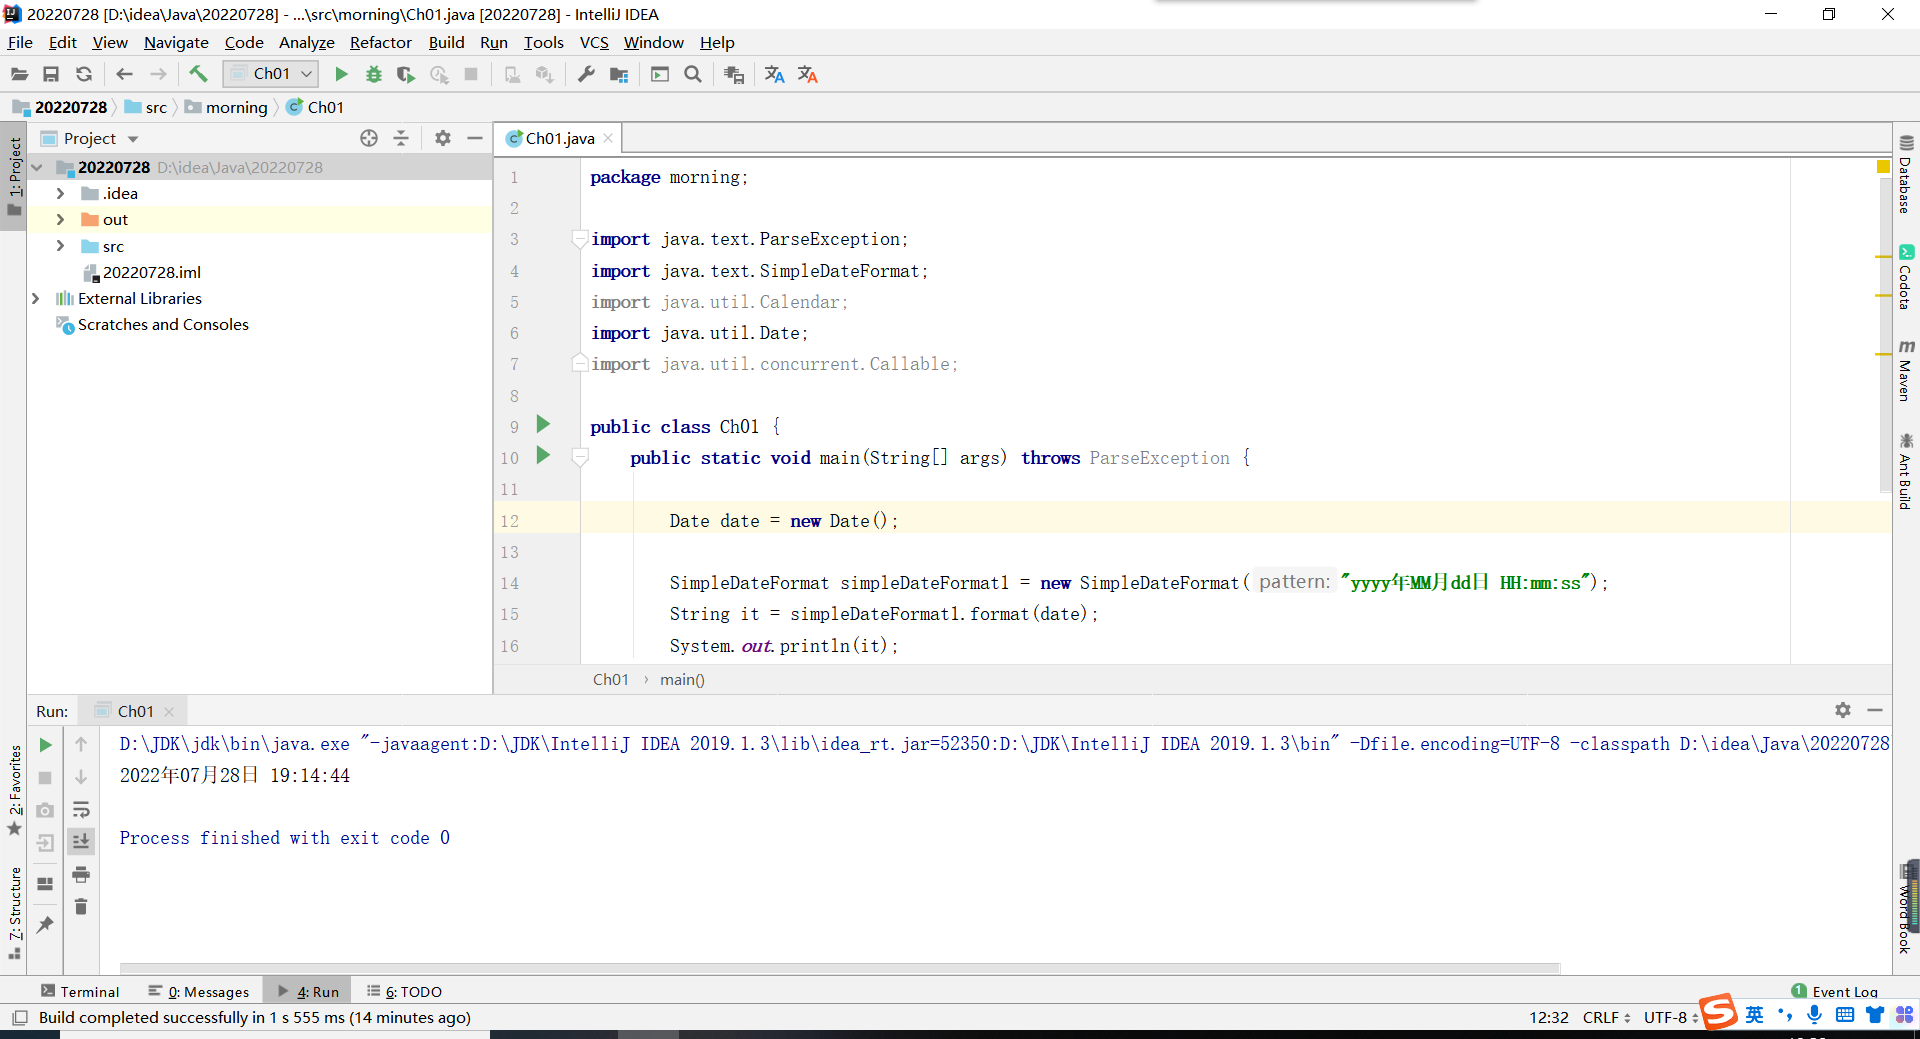Click the green Run button in toolbar

(341, 74)
